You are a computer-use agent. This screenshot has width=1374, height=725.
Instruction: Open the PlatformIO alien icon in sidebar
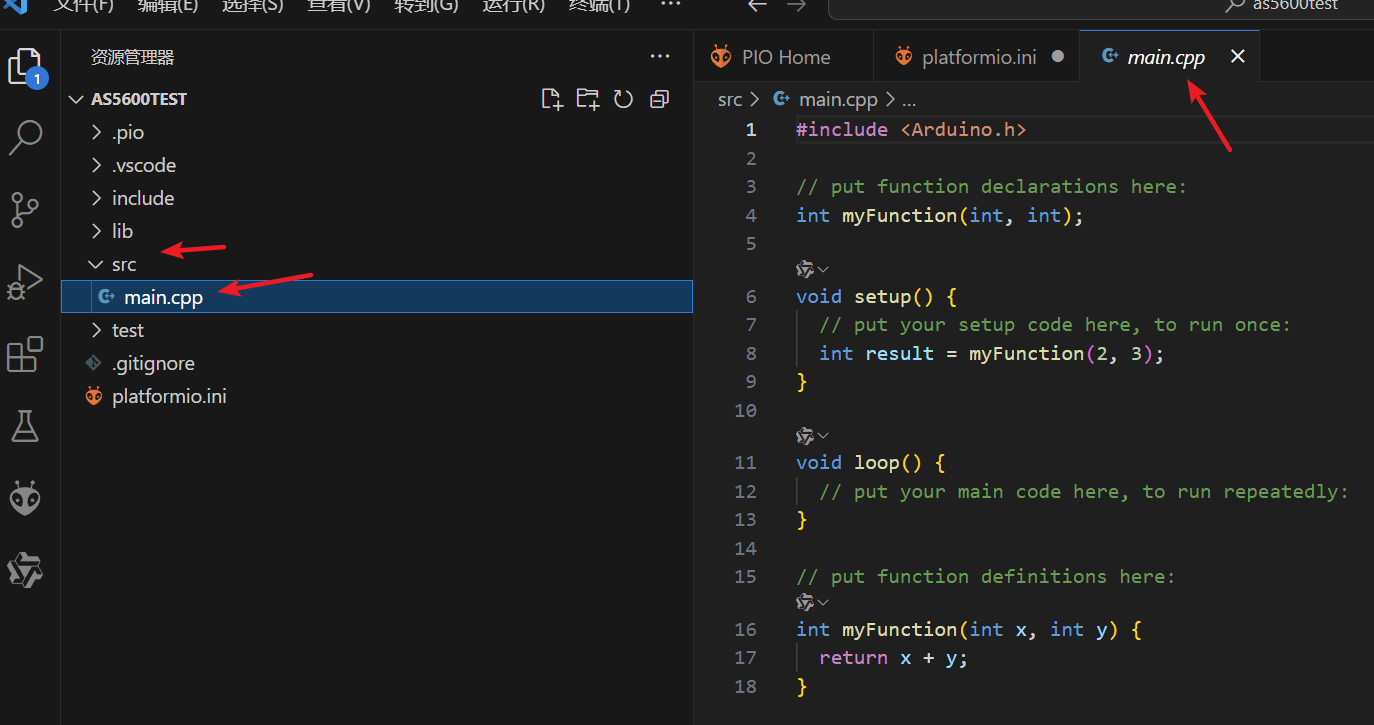pyautogui.click(x=25, y=497)
